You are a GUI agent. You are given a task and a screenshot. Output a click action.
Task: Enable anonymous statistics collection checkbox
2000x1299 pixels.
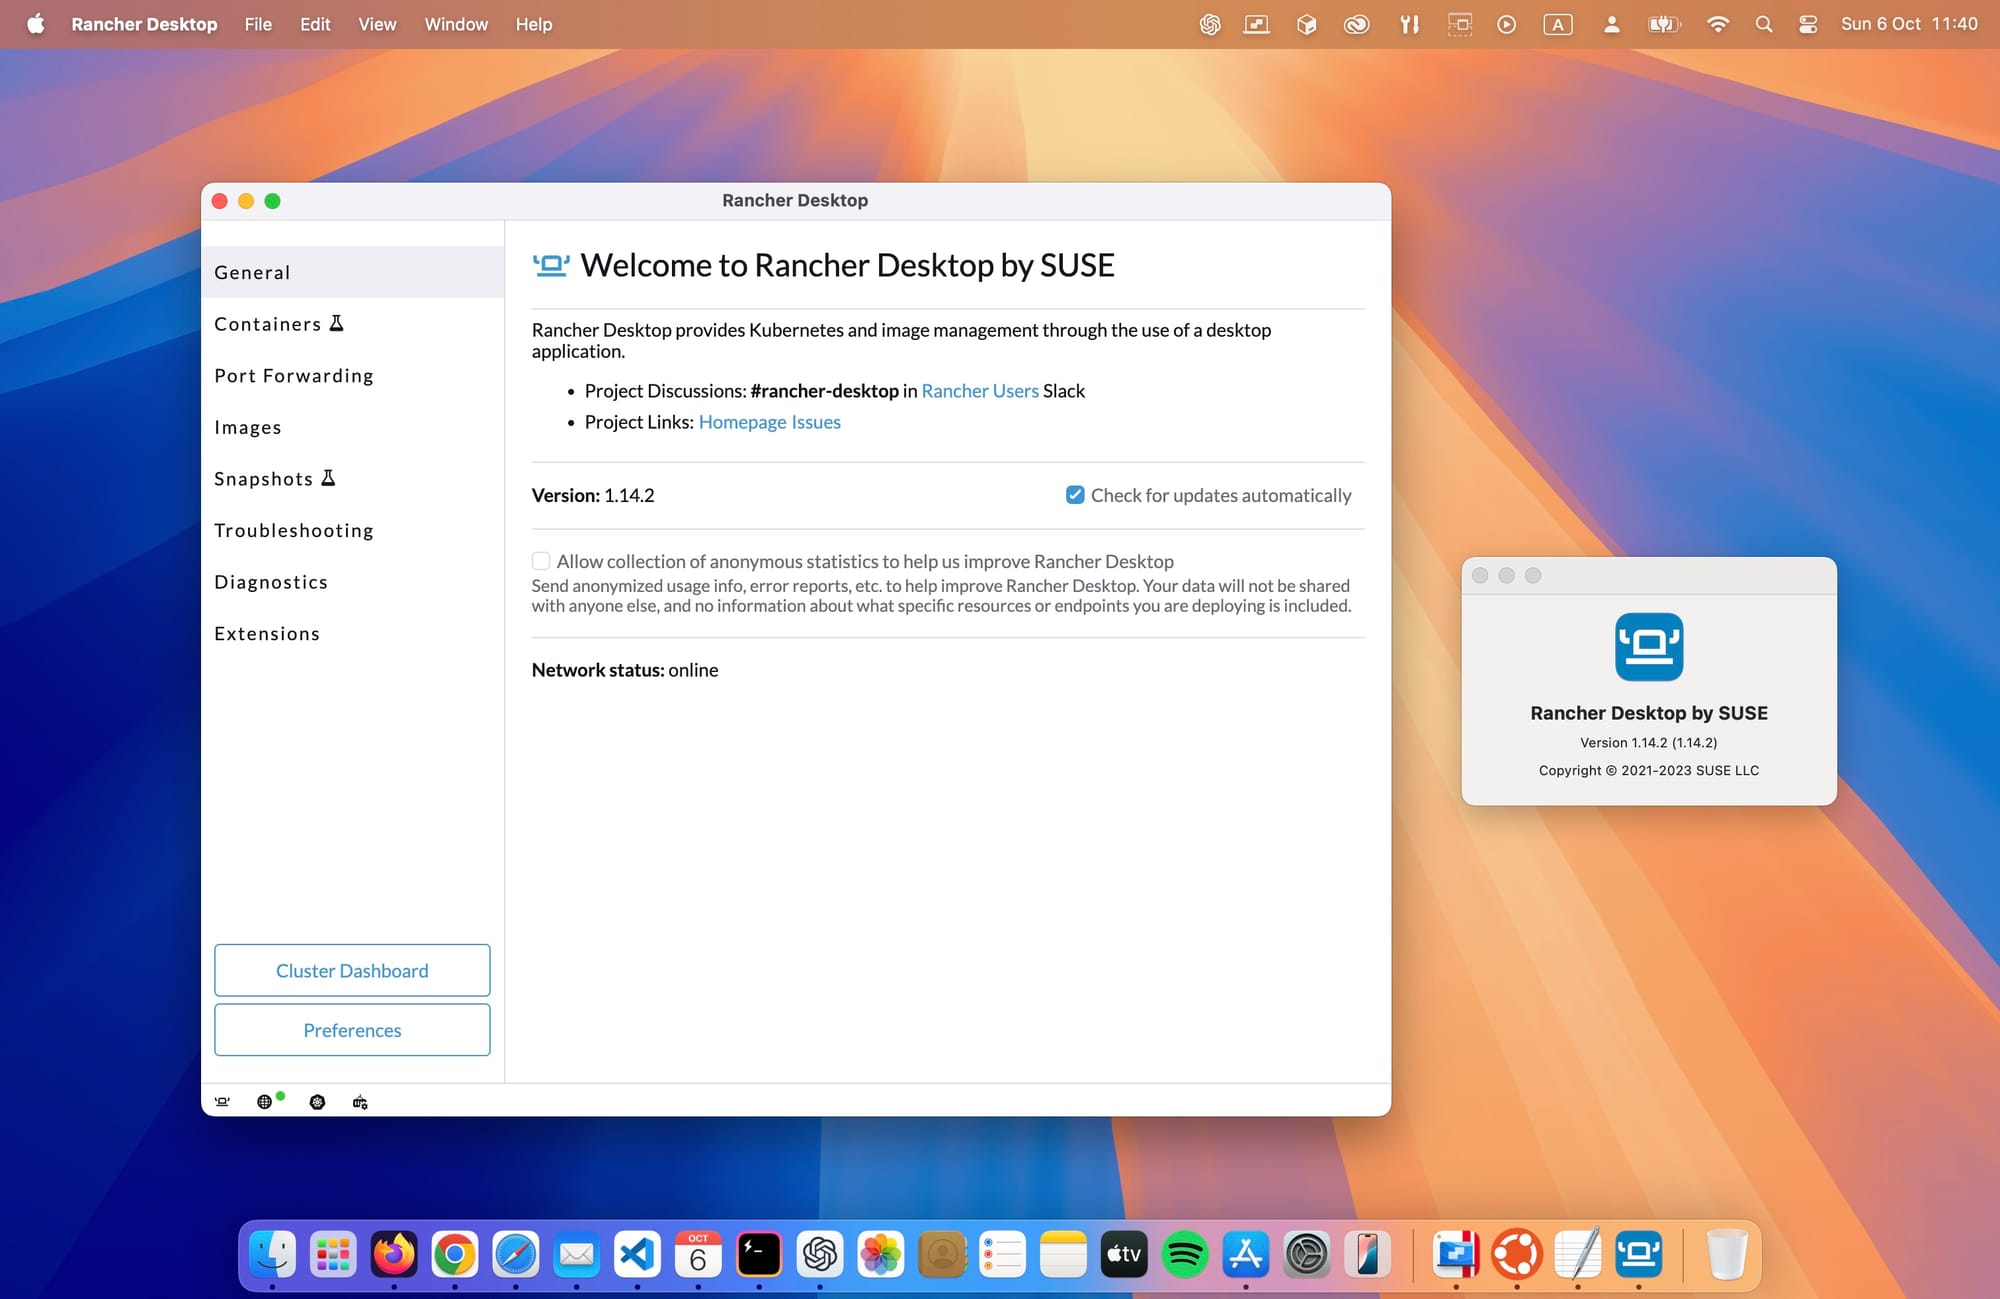[541, 561]
